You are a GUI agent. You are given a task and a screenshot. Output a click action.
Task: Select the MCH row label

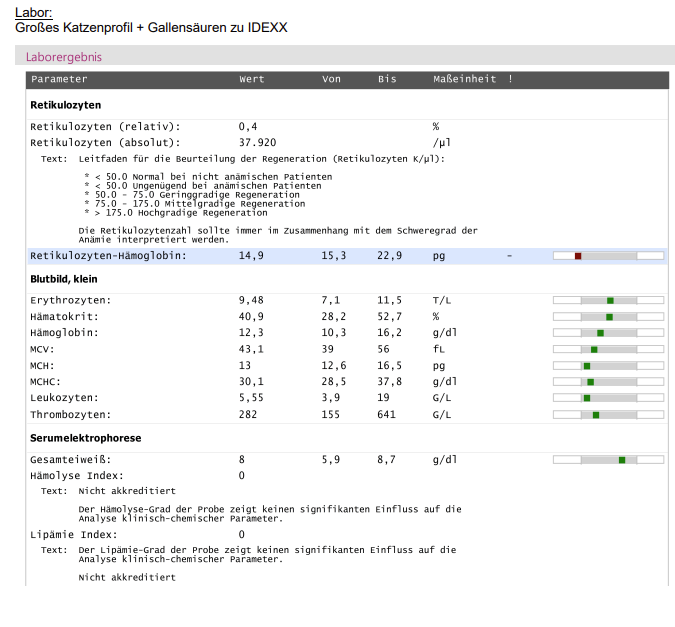click(x=42, y=366)
